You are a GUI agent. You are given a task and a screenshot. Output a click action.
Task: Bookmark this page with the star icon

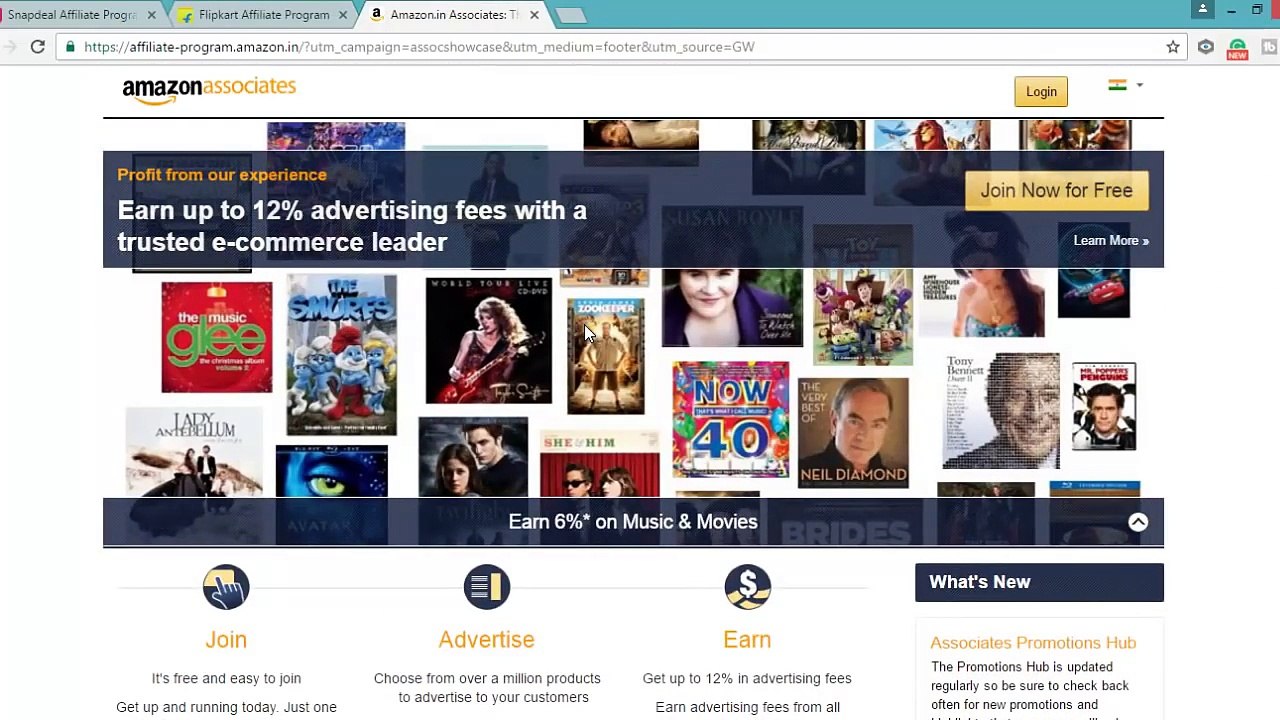click(1173, 47)
